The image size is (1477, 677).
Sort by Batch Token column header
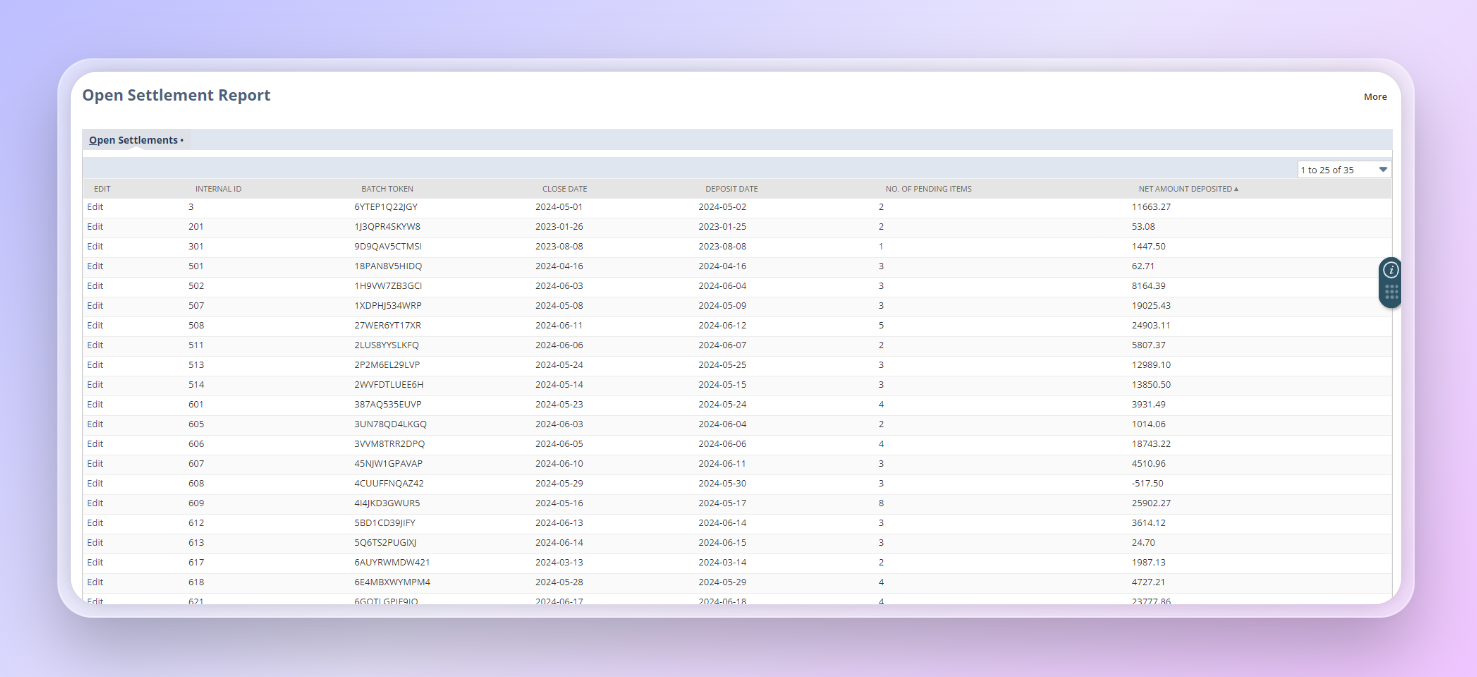387,189
